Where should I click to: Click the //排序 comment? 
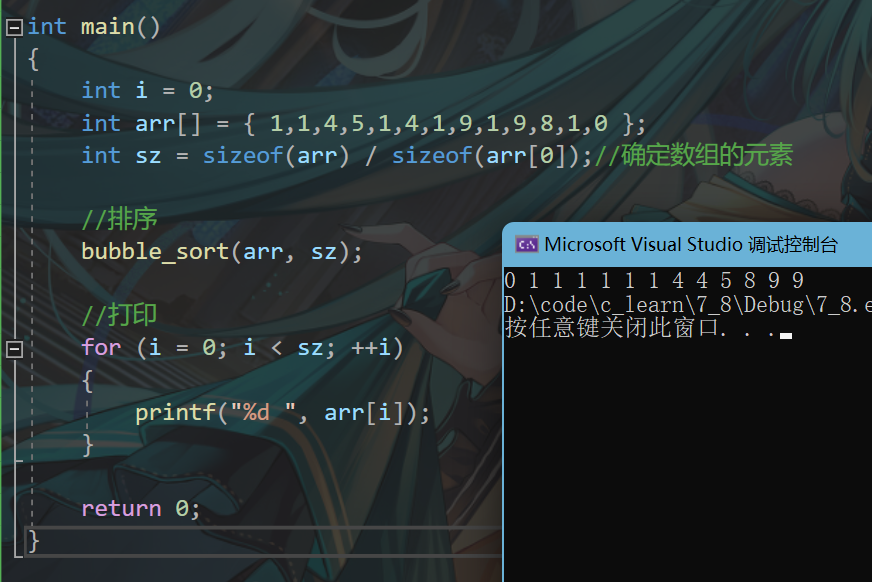pos(120,218)
